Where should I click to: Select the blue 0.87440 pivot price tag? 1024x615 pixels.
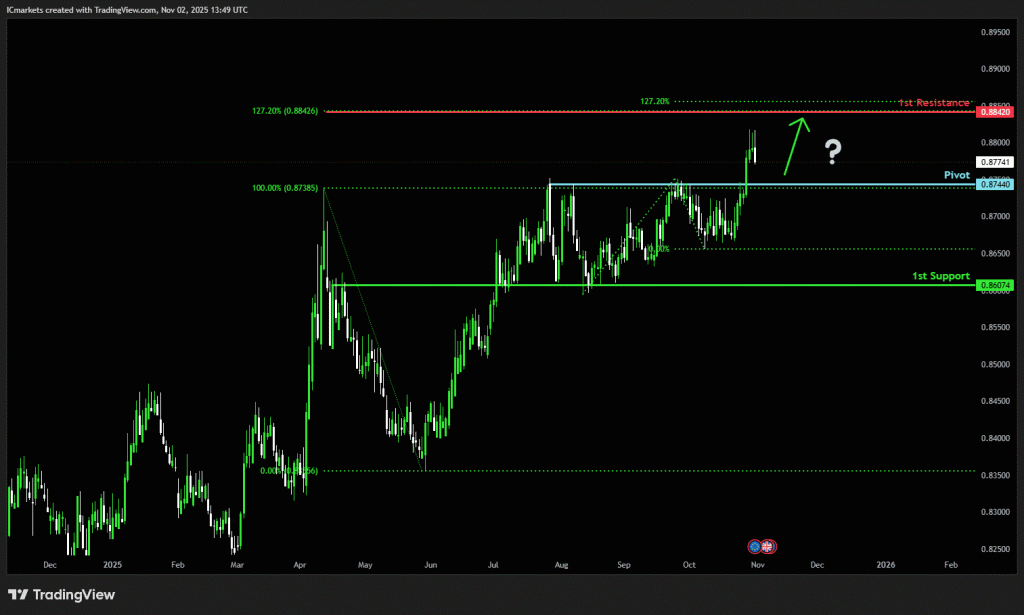coord(995,185)
